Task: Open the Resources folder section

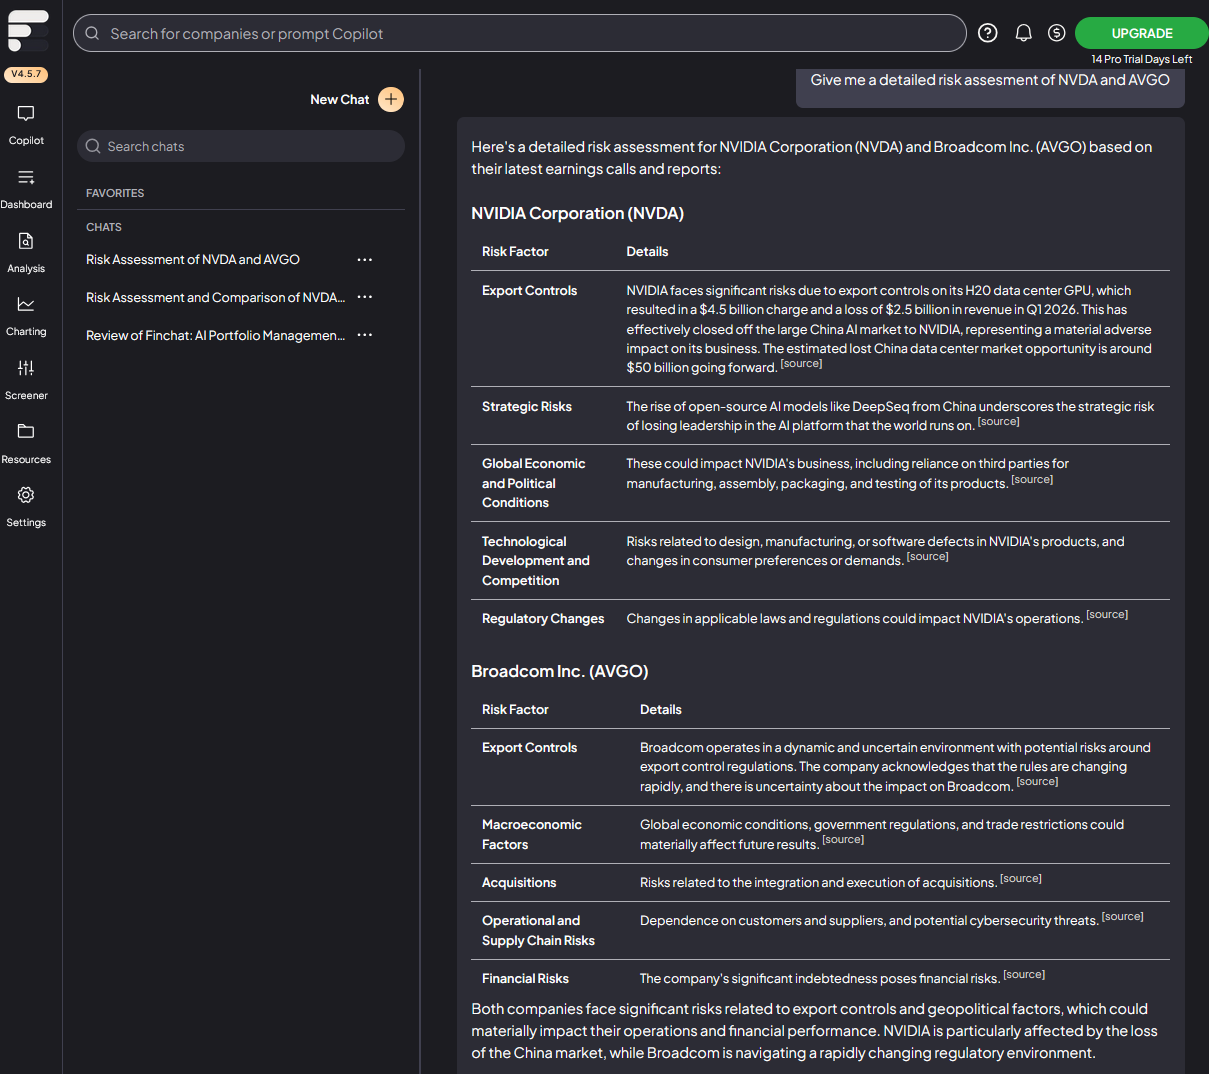Action: point(26,444)
